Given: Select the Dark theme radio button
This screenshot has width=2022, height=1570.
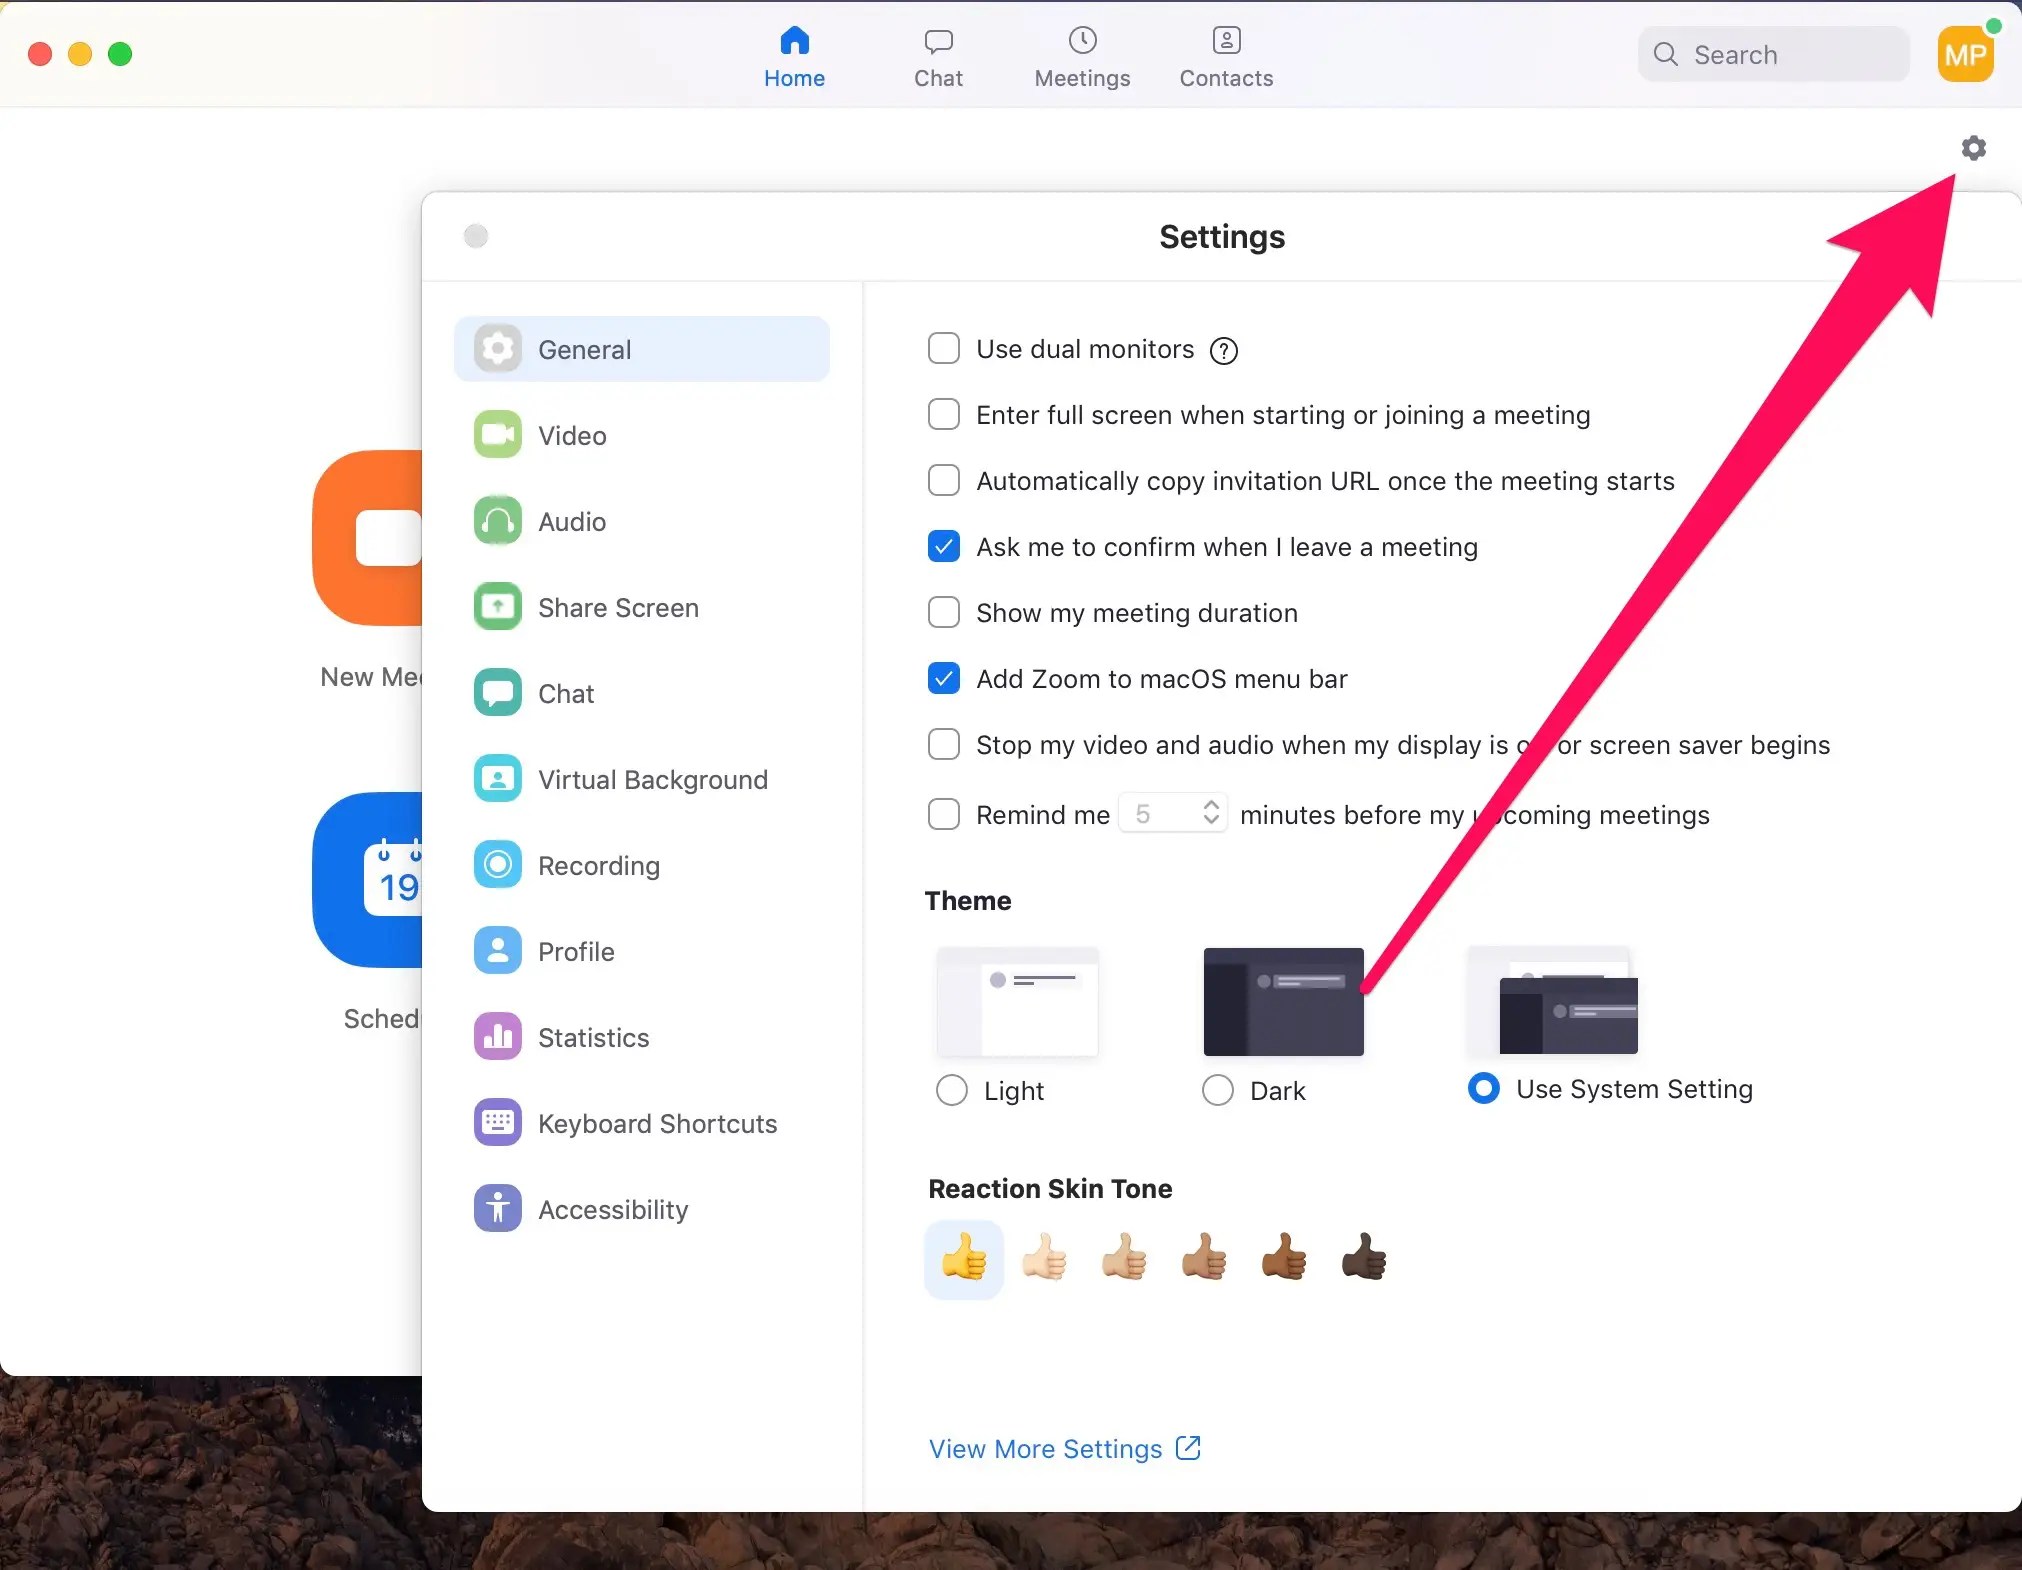Looking at the screenshot, I should (1217, 1090).
